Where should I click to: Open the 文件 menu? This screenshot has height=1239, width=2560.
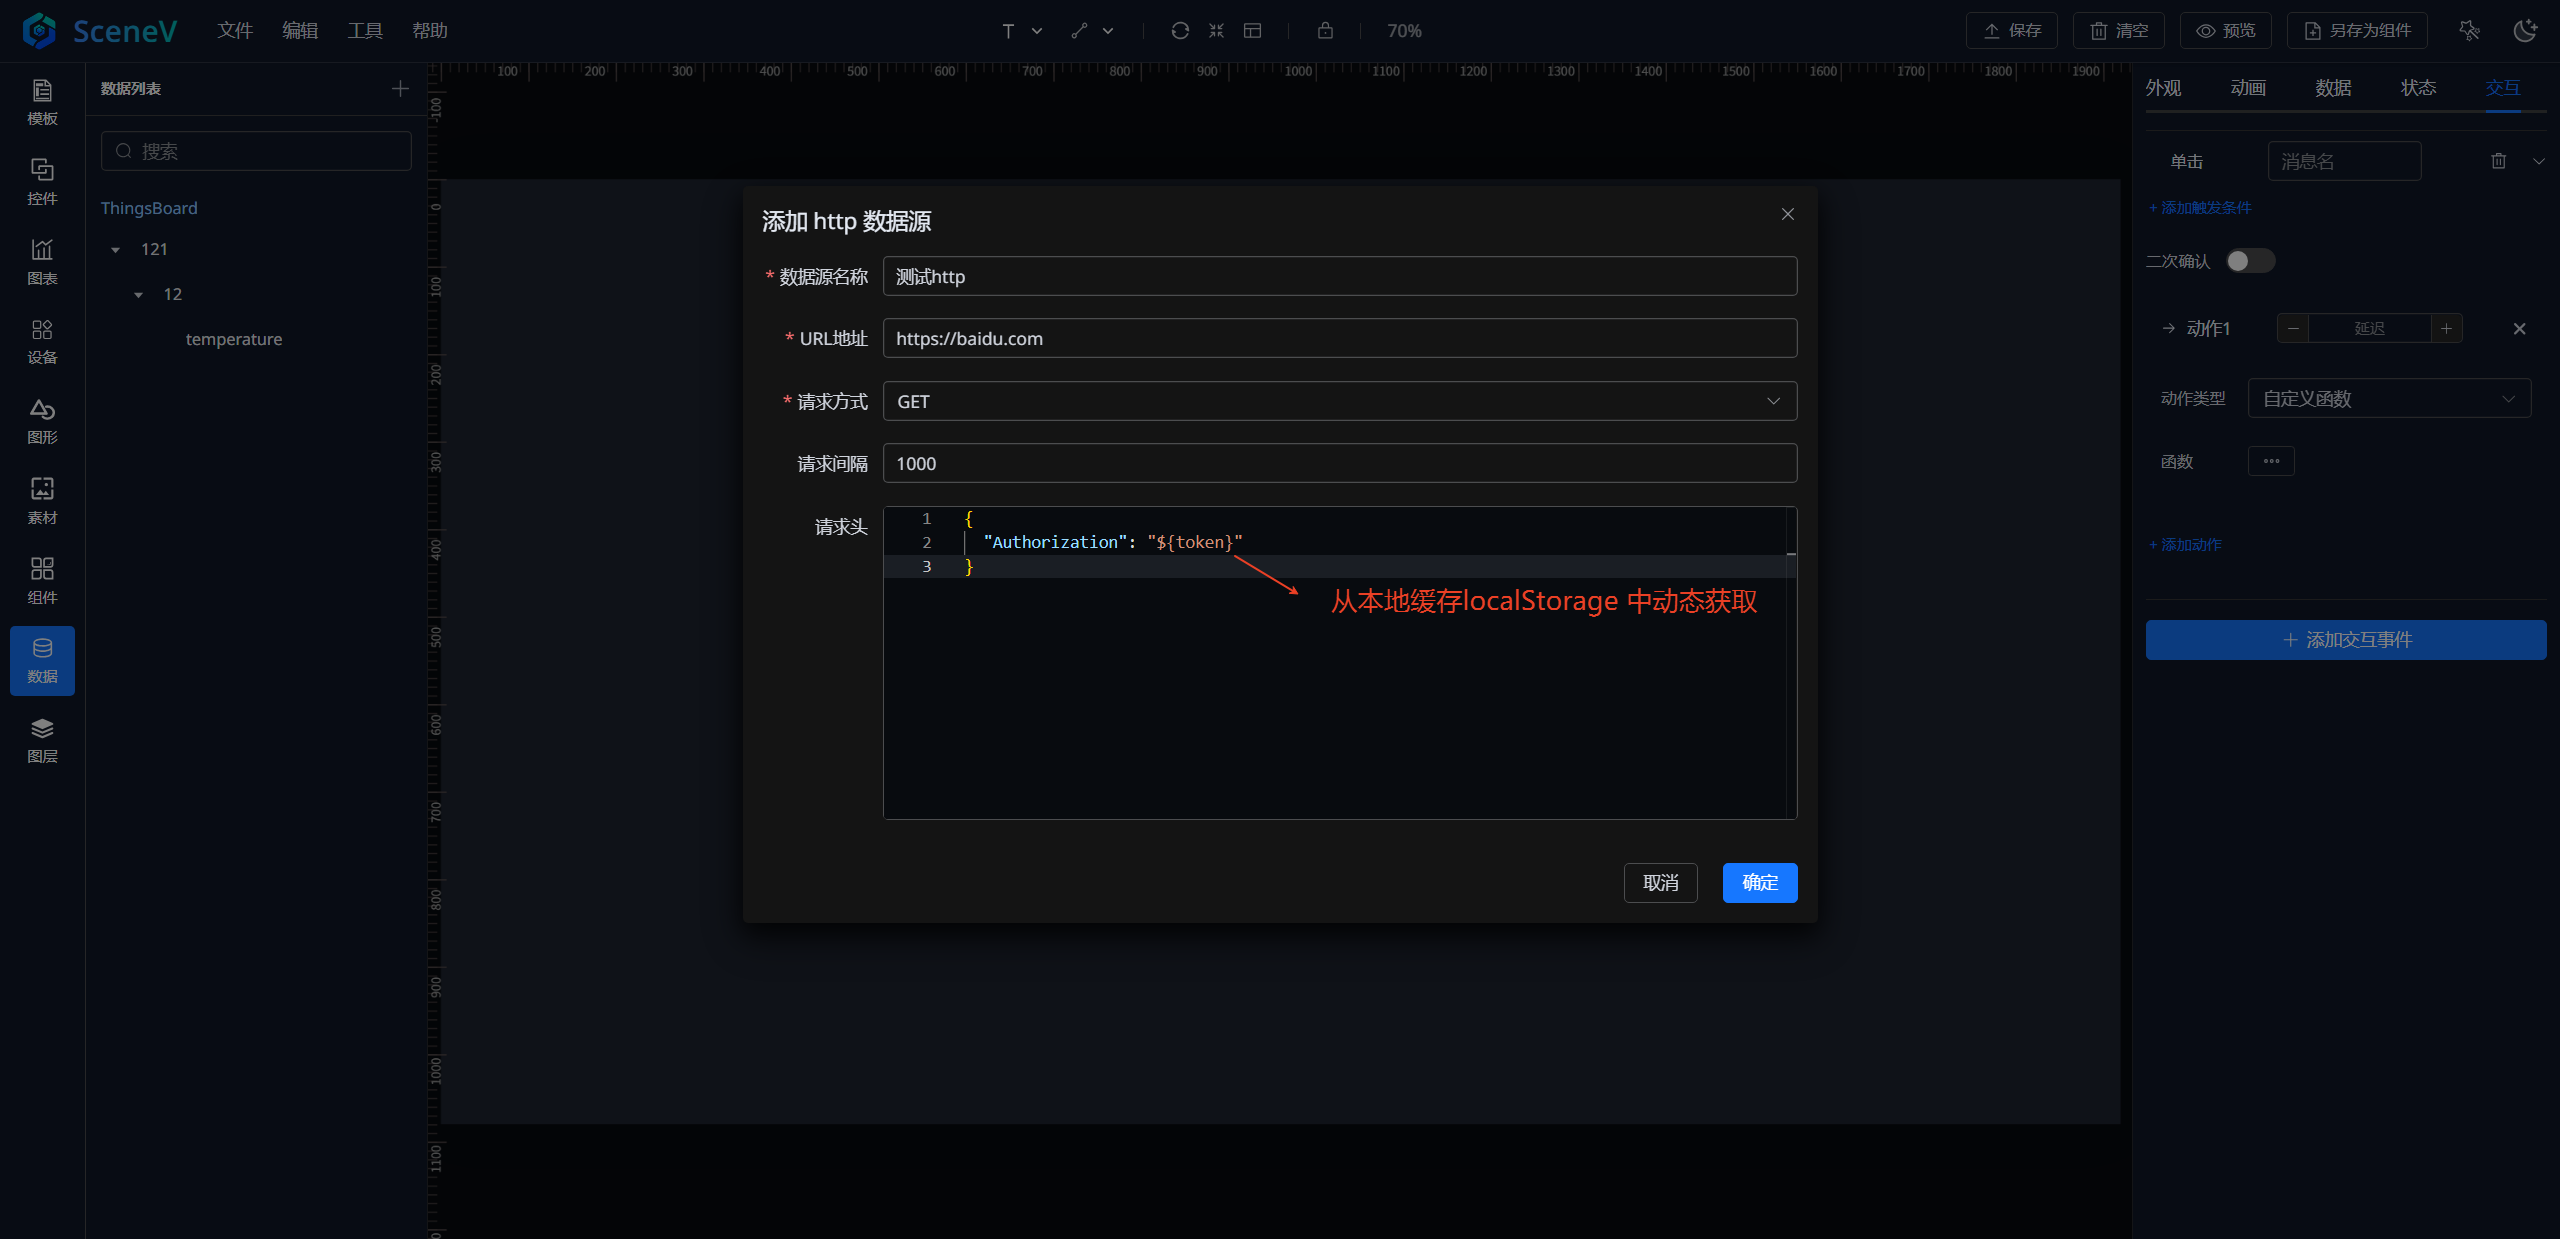pos(235,31)
